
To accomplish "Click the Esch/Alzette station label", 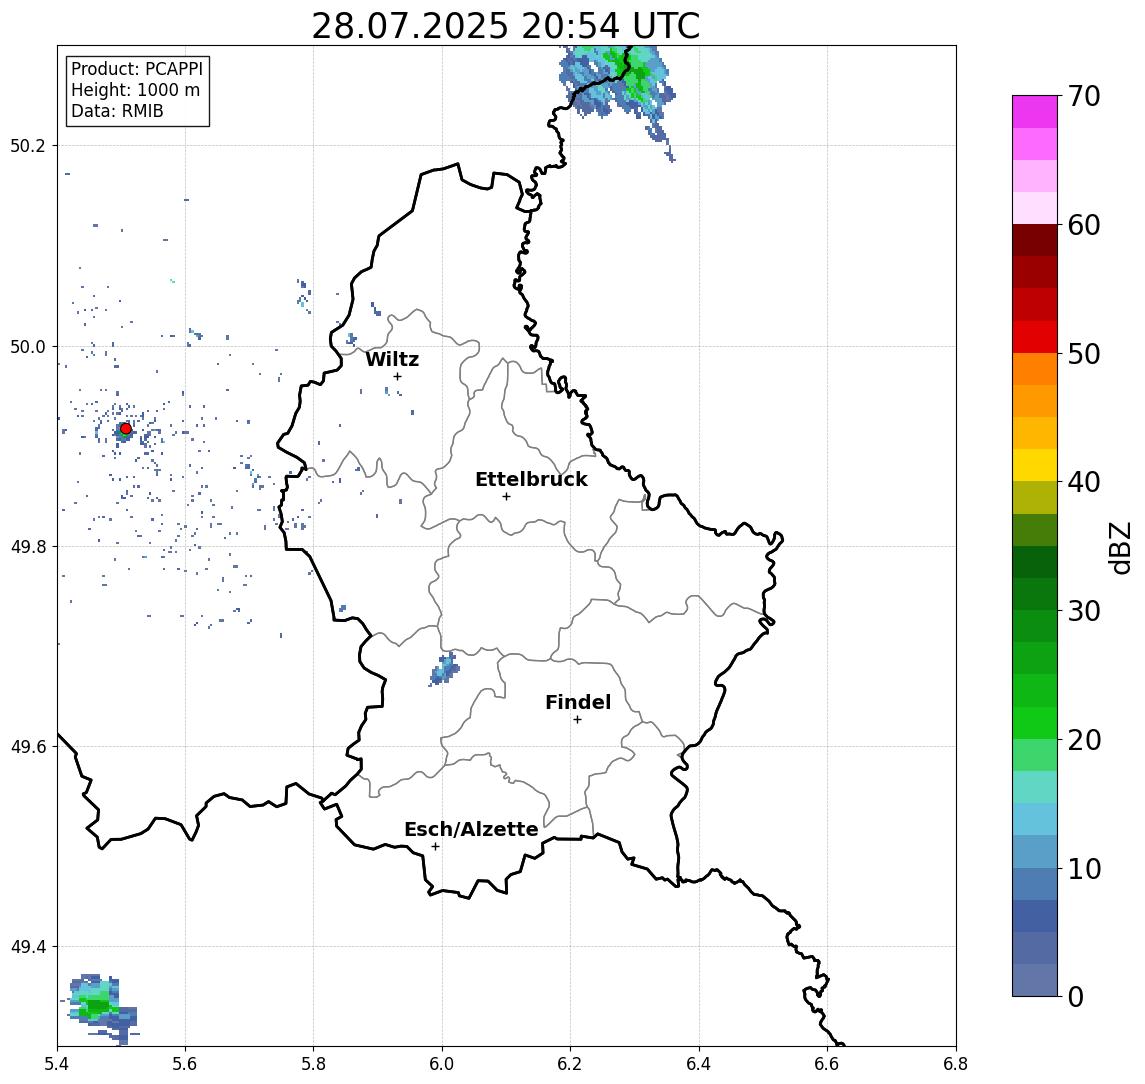I will 471,829.
